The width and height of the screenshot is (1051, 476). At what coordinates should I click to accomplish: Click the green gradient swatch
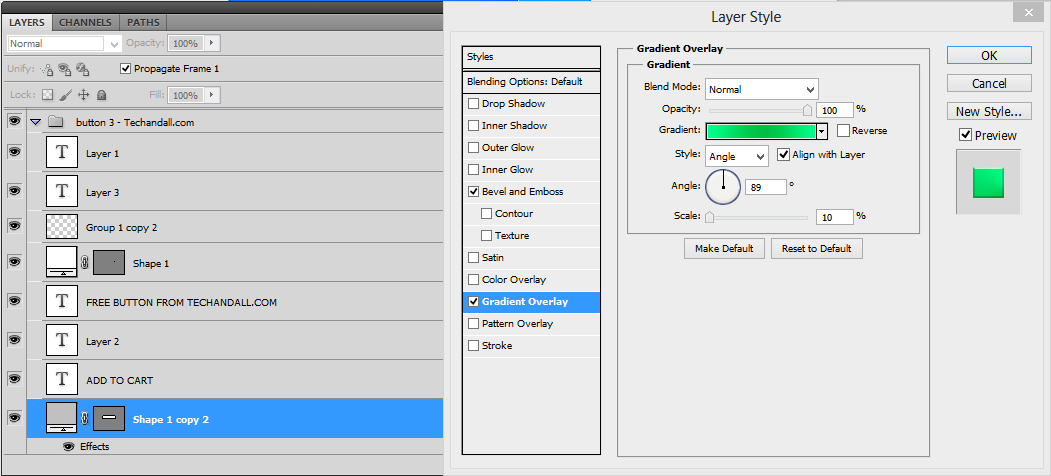coord(761,131)
